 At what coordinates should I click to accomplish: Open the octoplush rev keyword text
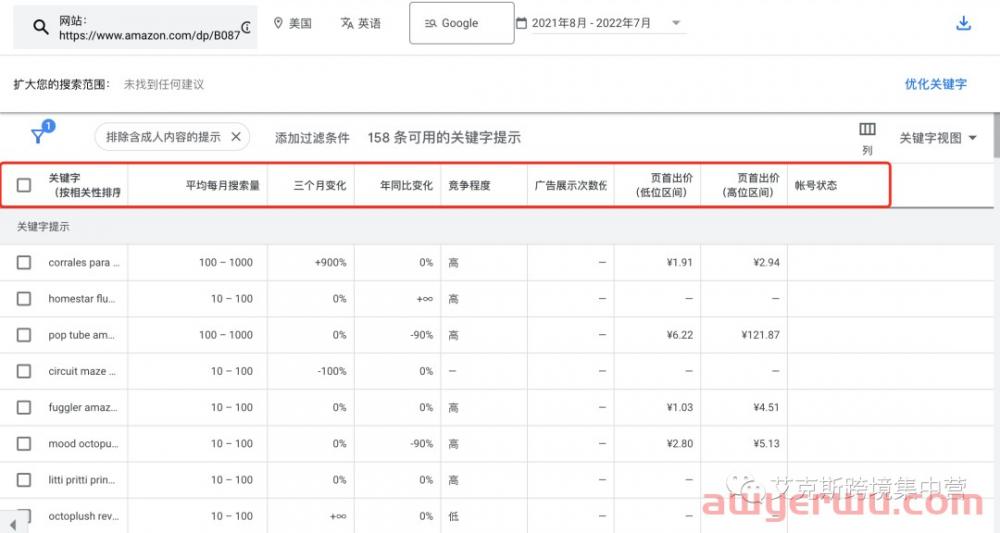pyautogui.click(x=84, y=516)
